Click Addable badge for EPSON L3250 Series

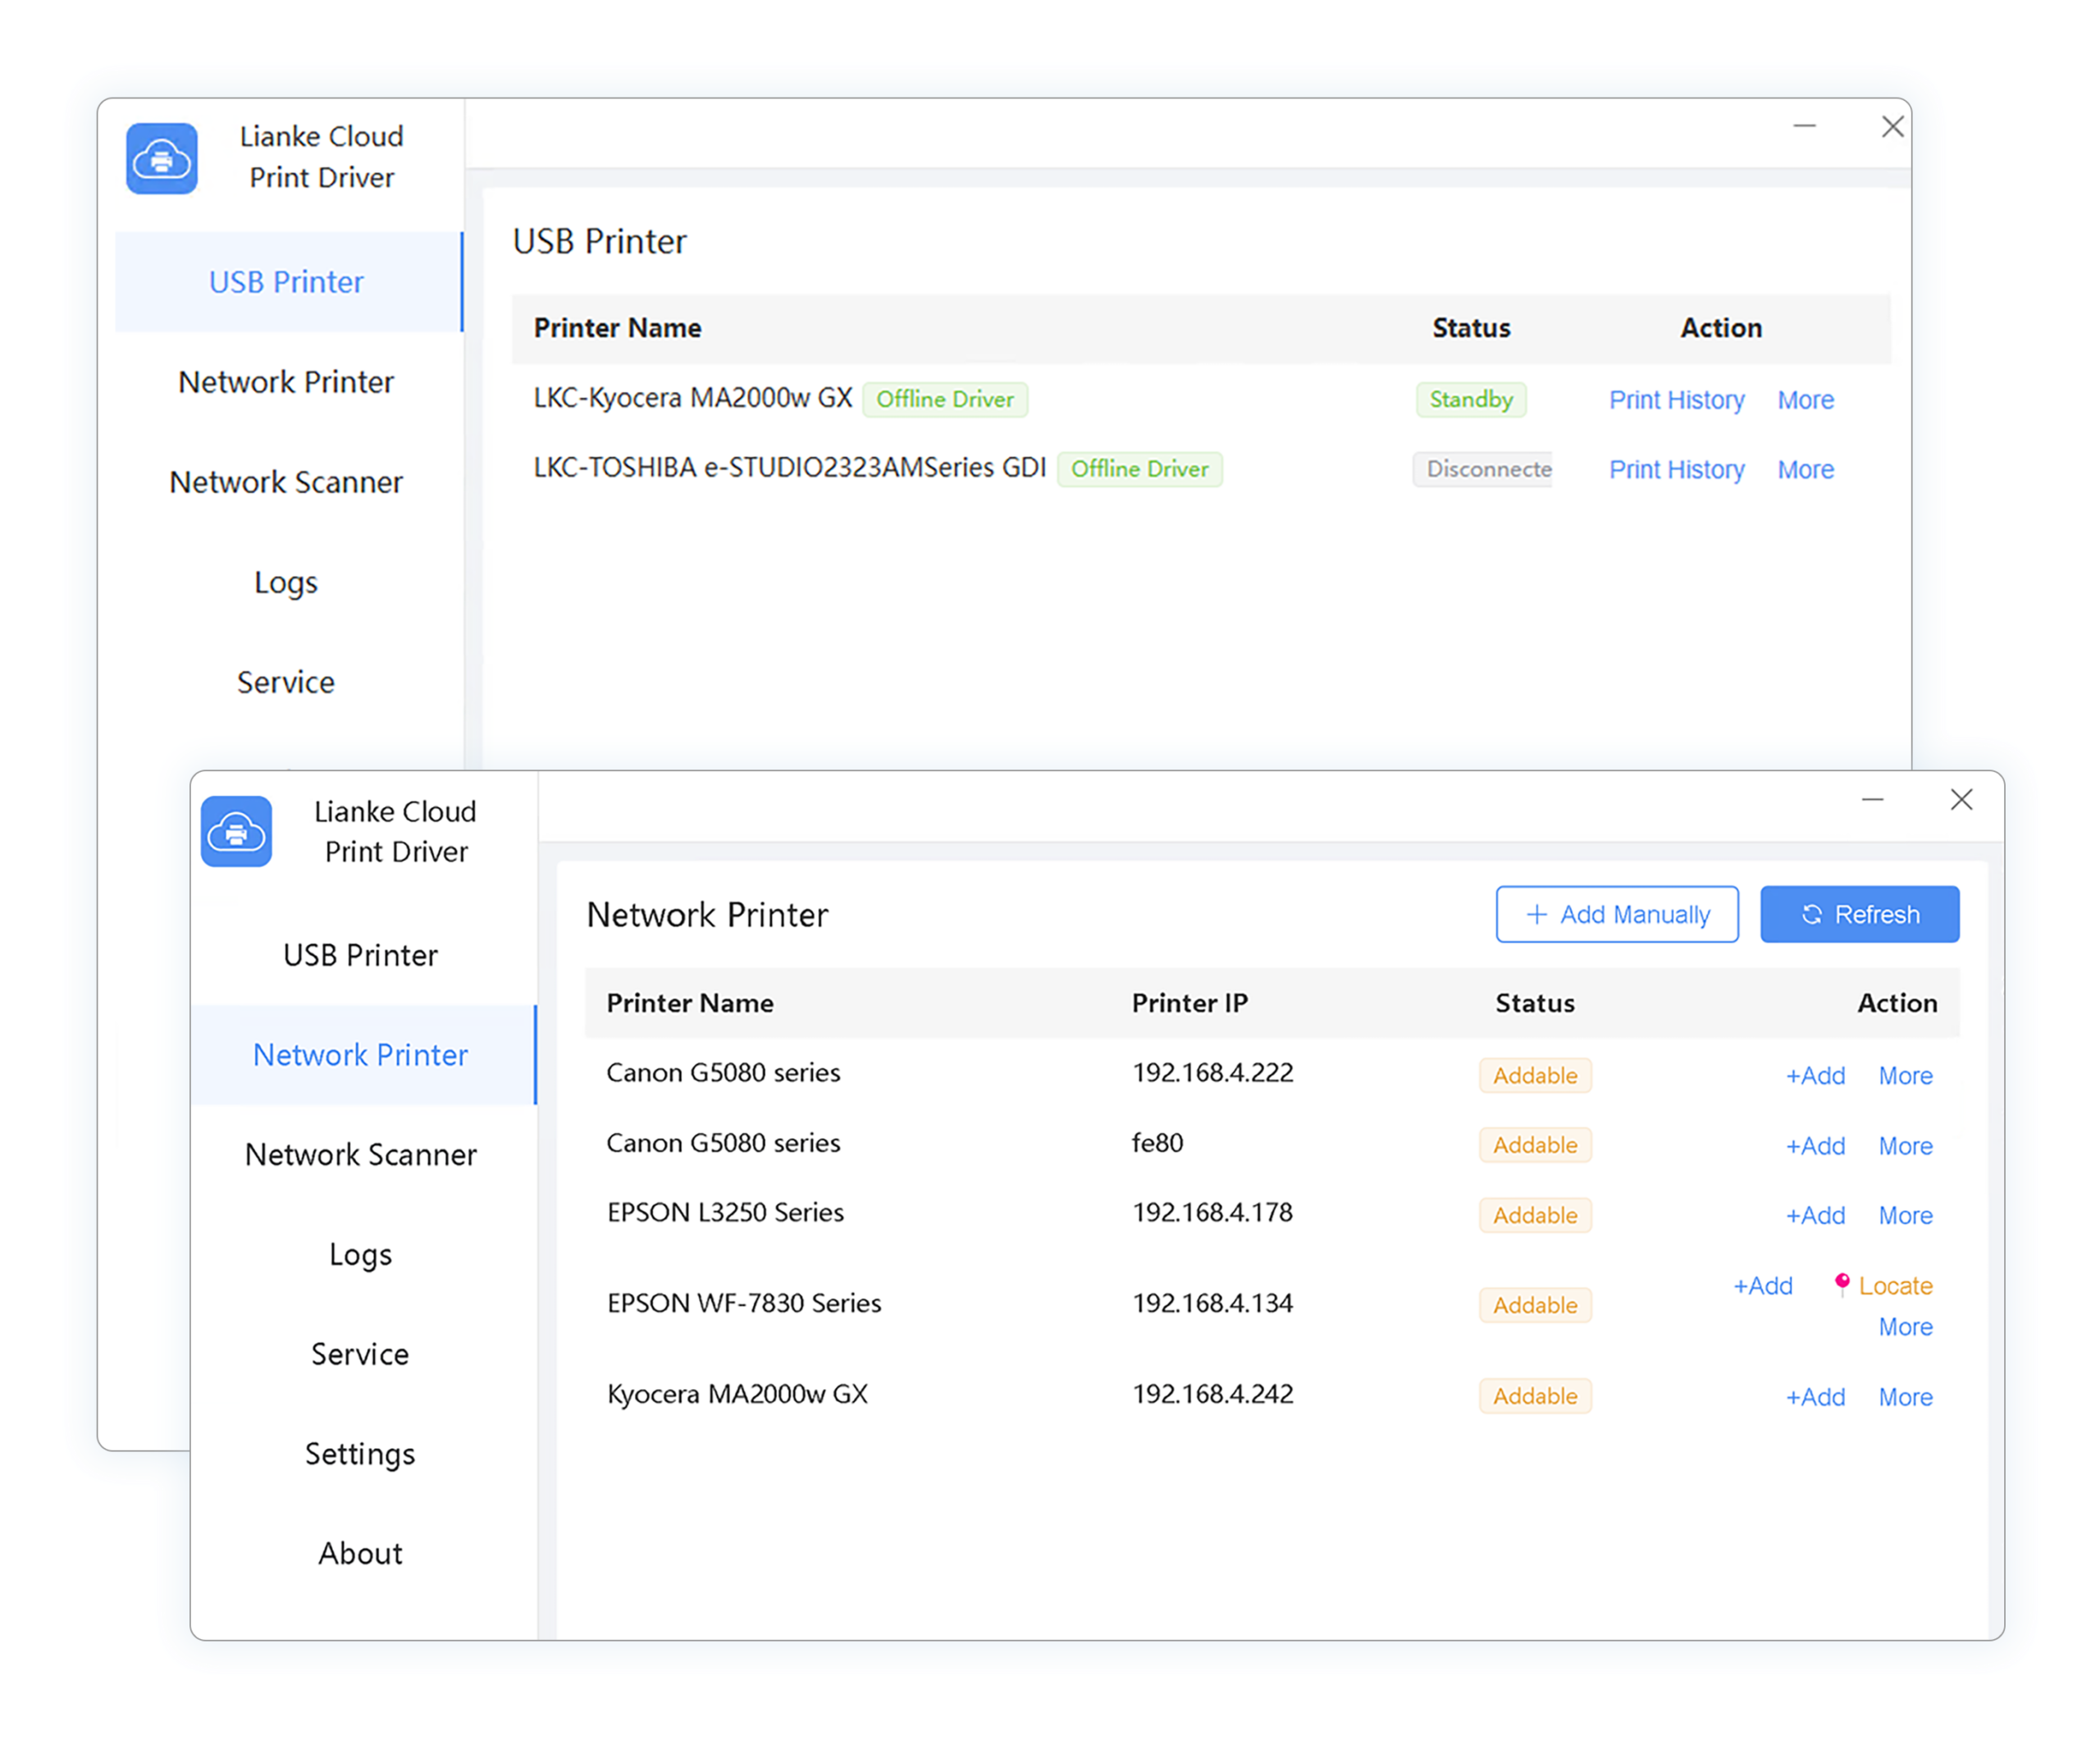tap(1535, 1215)
